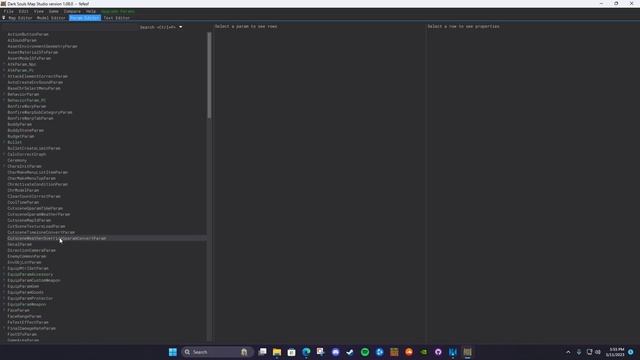Viewport: 640px width, 360px height.
Task: Select BaseChrSelectMenuParam row
Action: tap(34, 88)
